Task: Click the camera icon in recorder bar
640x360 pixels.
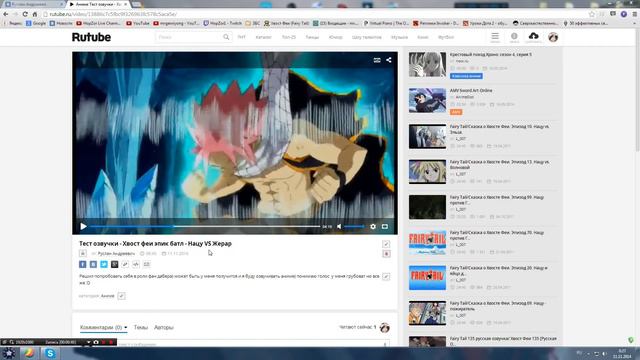Action: point(96,342)
